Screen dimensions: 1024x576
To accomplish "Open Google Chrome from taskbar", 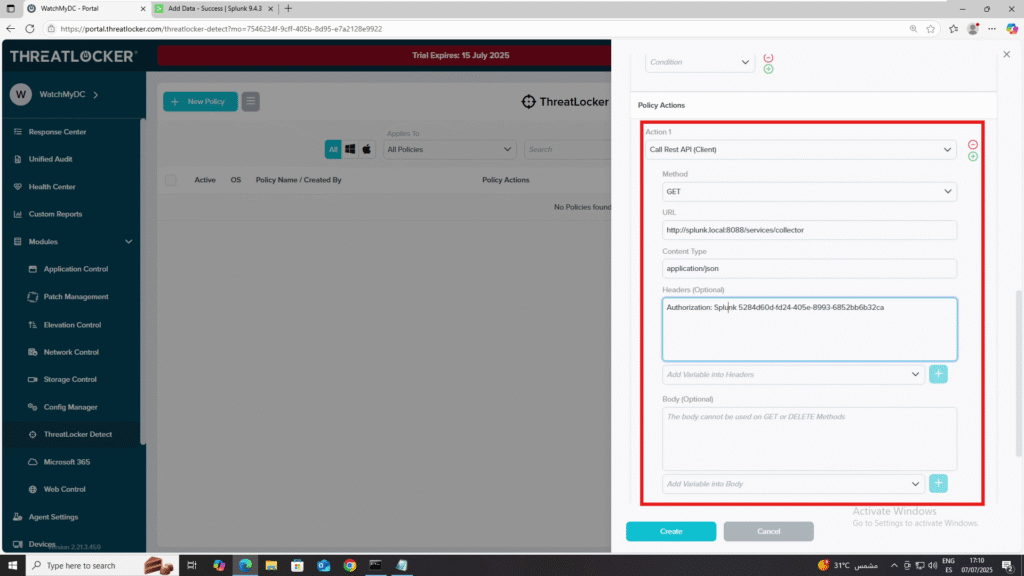I will pyautogui.click(x=350, y=566).
